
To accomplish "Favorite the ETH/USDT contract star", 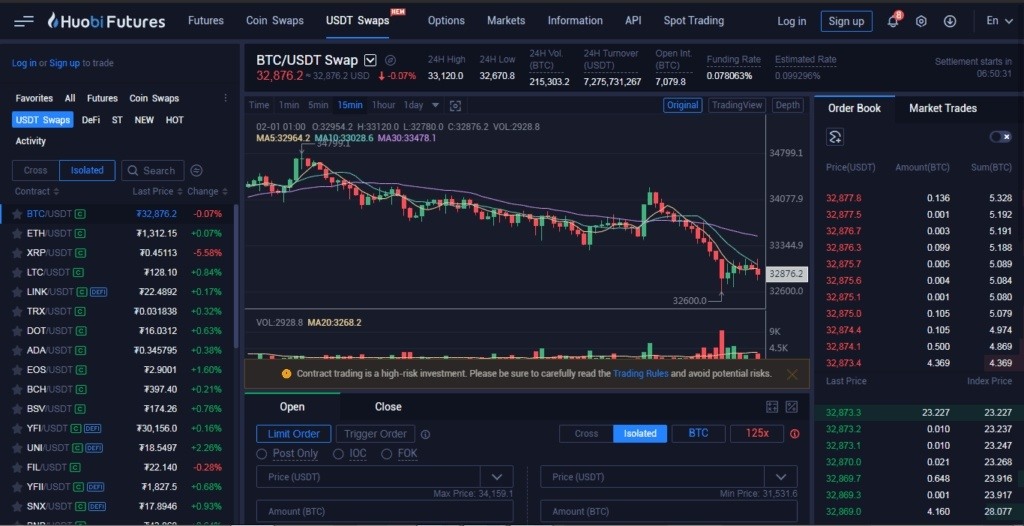I will (18, 233).
